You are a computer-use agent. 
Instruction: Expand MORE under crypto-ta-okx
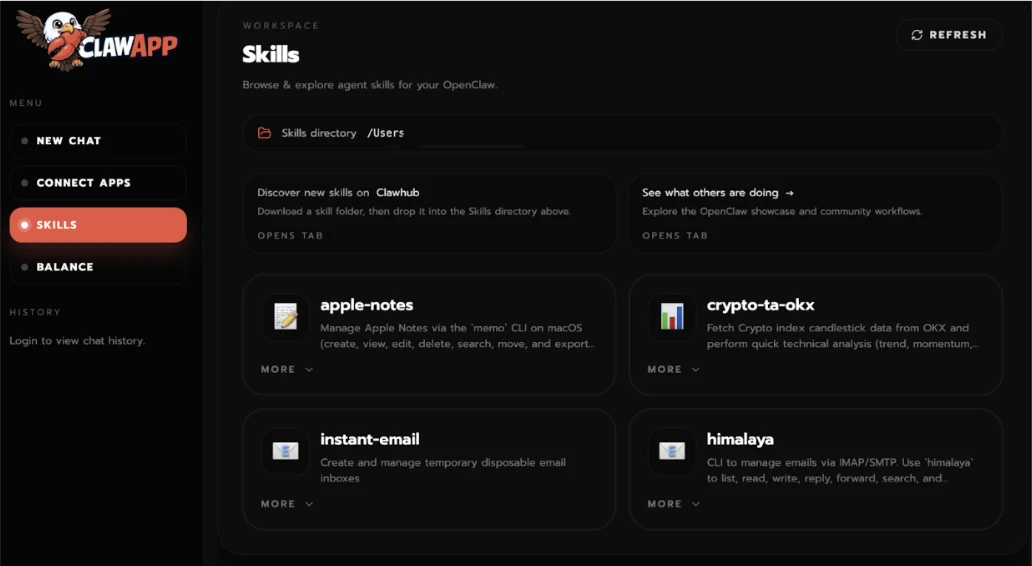pyautogui.click(x=673, y=369)
